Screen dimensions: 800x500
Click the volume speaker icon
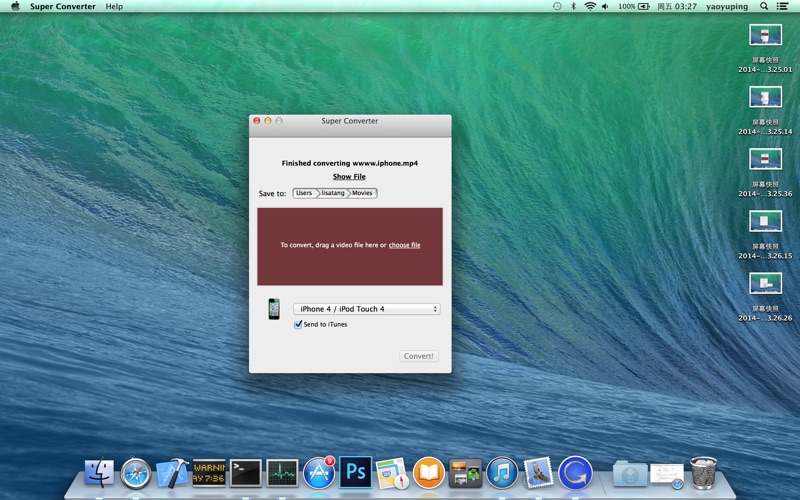(605, 6)
